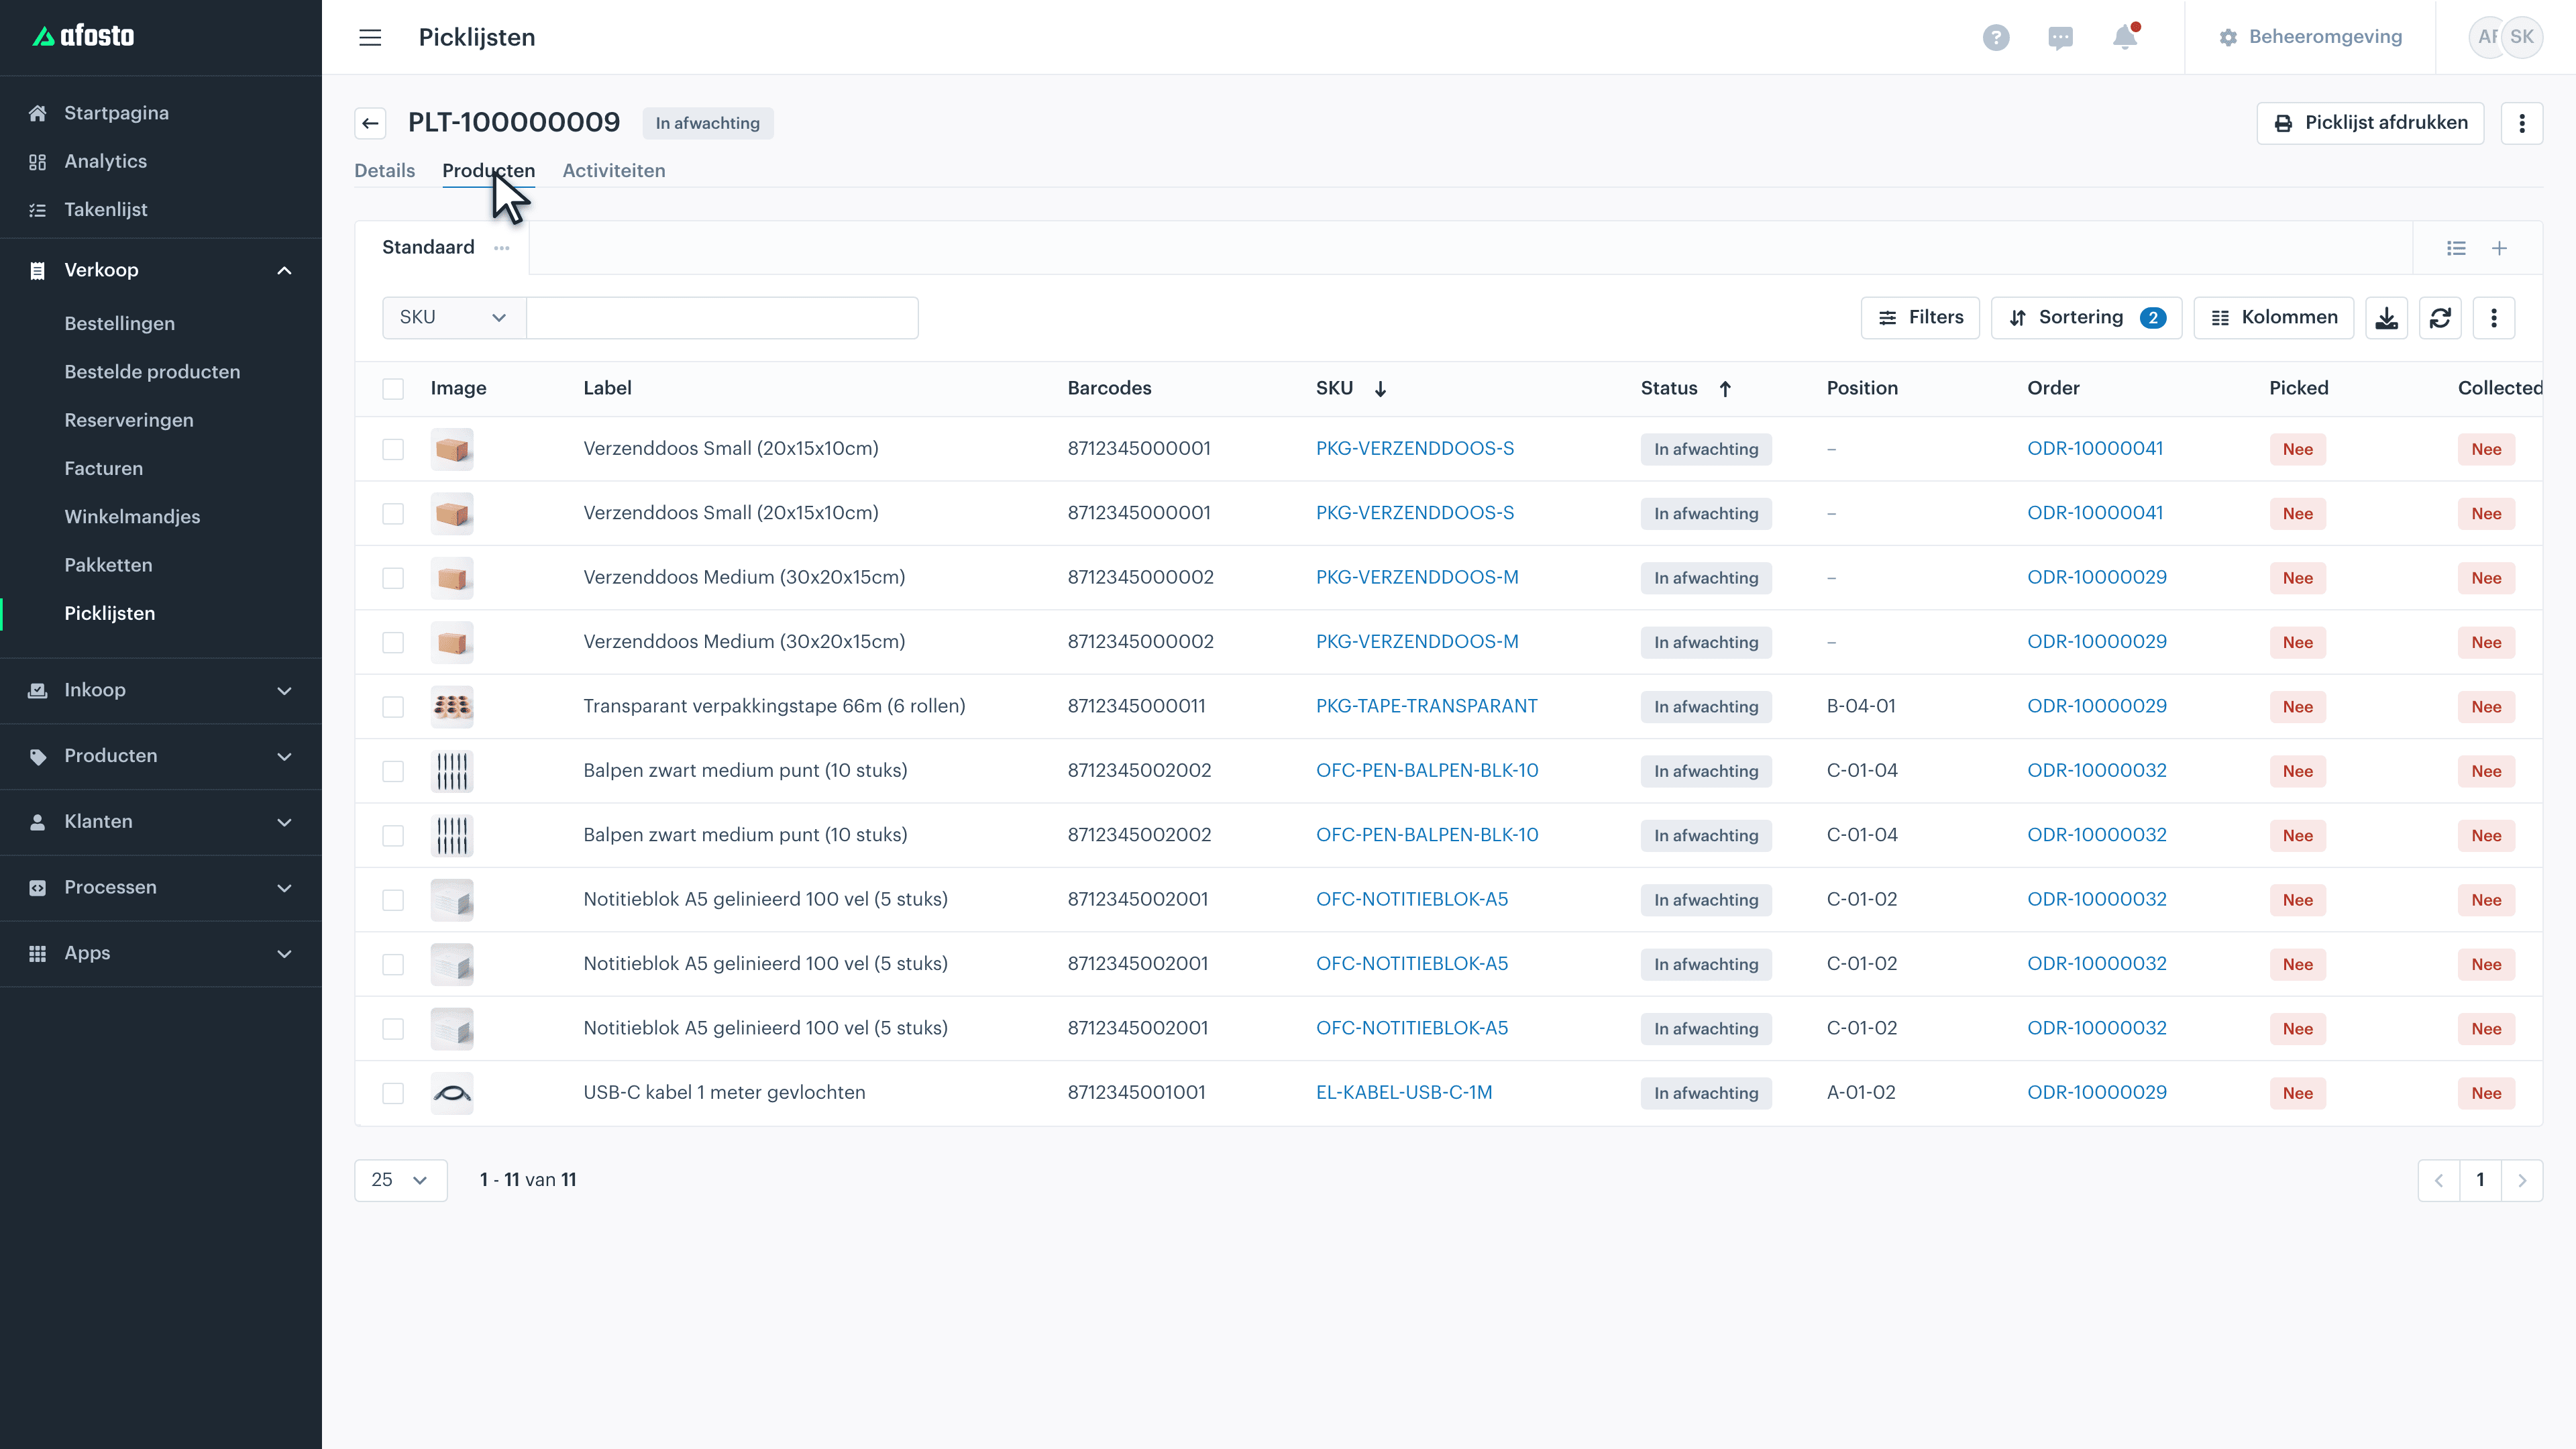The height and width of the screenshot is (1449, 2576).
Task: Toggle the select-all checkbox in the table header
Action: tap(393, 389)
